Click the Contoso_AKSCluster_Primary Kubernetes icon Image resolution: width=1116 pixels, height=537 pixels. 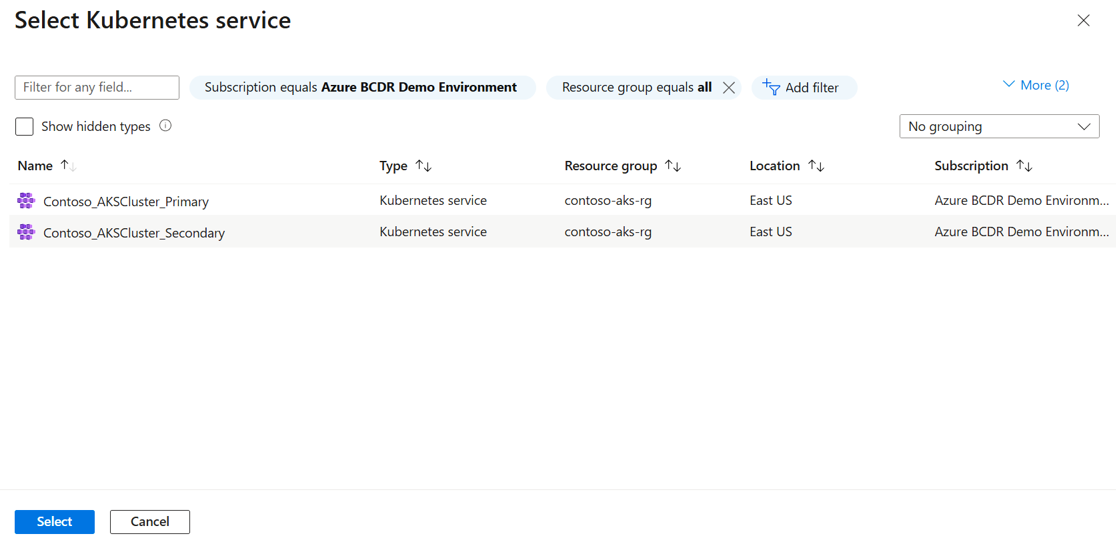click(x=26, y=201)
